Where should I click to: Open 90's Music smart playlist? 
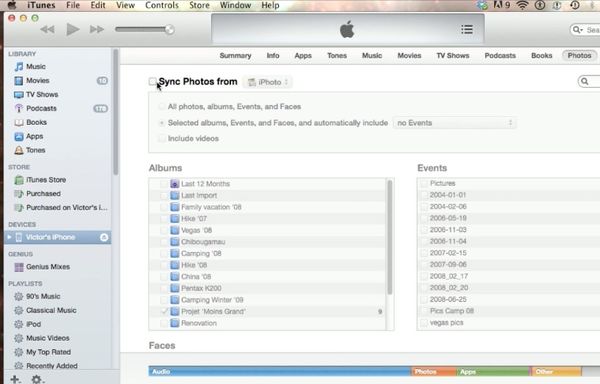[43, 296]
